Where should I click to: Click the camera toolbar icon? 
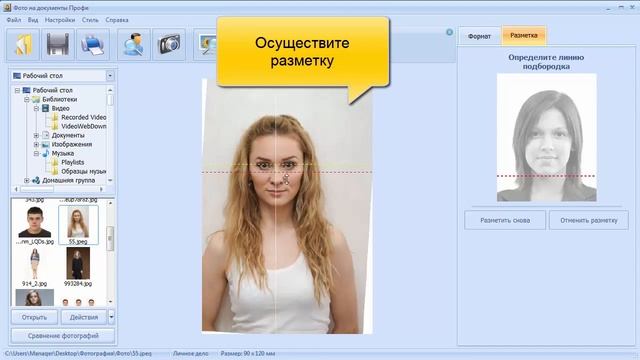[169, 44]
